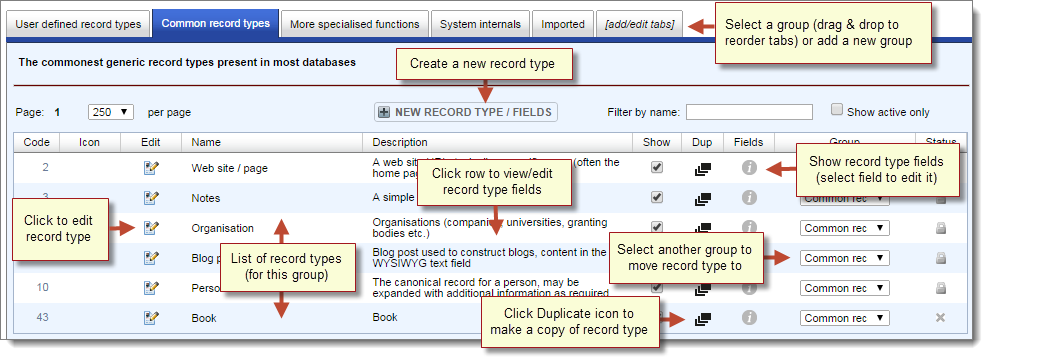This screenshot has width=1055, height=363.
Task: Click the Icon column header
Action: tap(90, 142)
